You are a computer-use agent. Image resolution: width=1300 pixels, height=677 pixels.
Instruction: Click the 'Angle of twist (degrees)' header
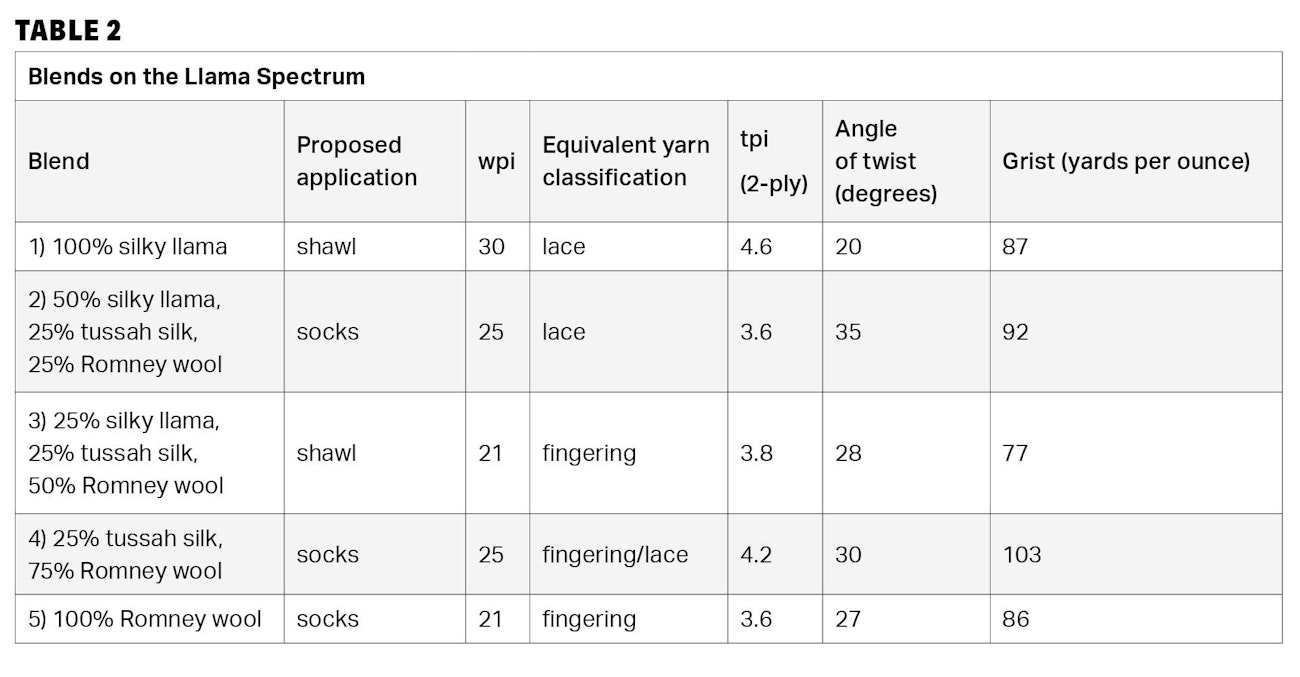pos(885,161)
